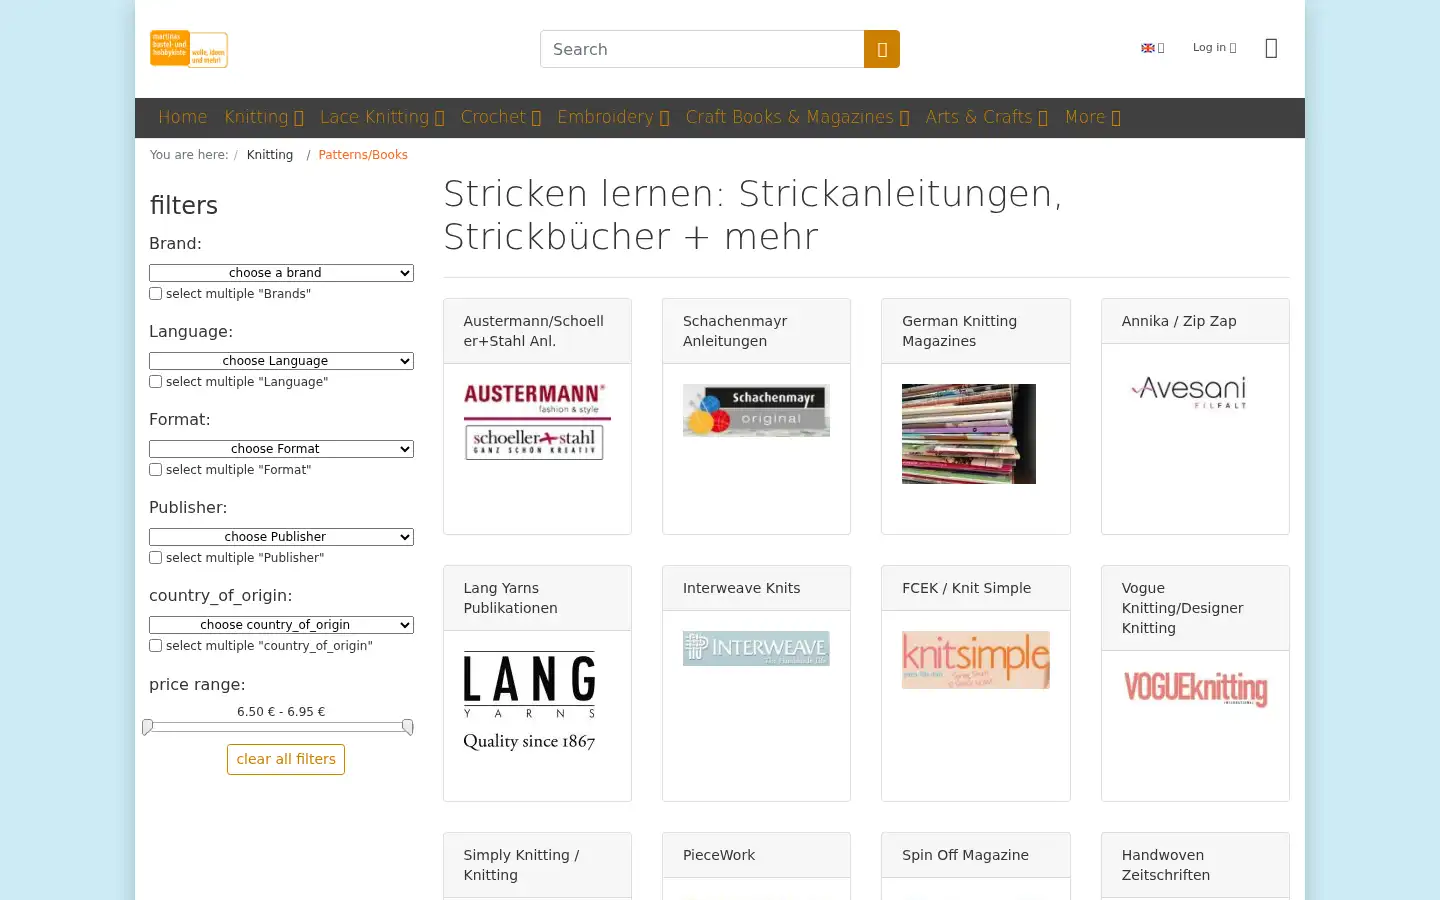Open the German Knitting Magazines photo

click(x=969, y=434)
